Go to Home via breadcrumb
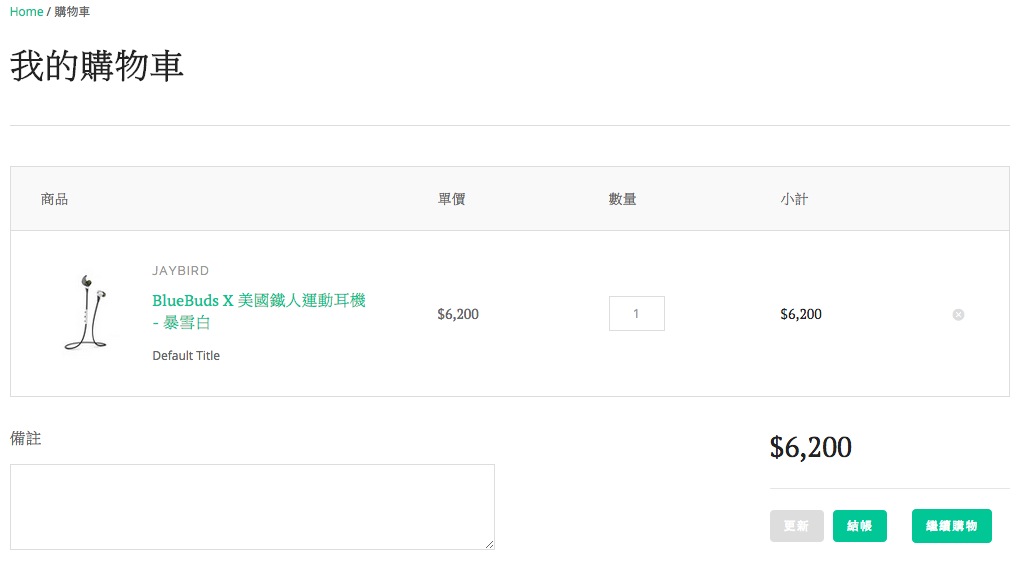This screenshot has height=564, width=1022. click(26, 12)
